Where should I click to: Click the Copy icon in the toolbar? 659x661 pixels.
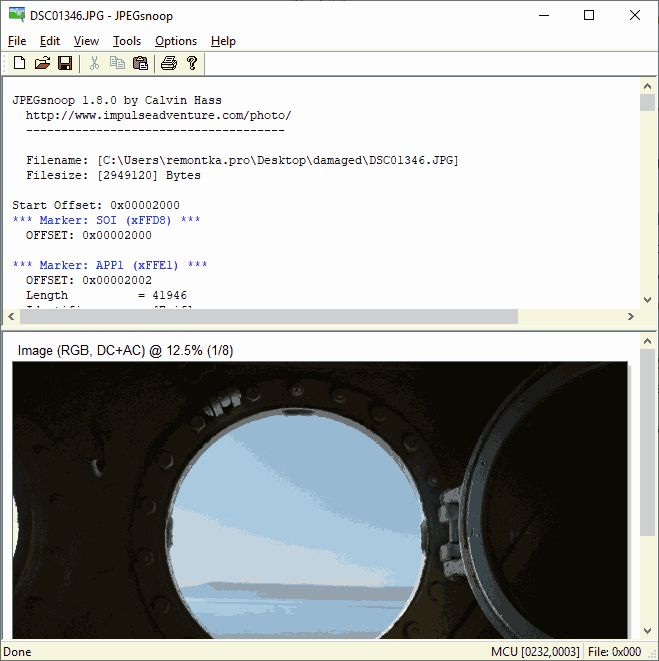(117, 64)
